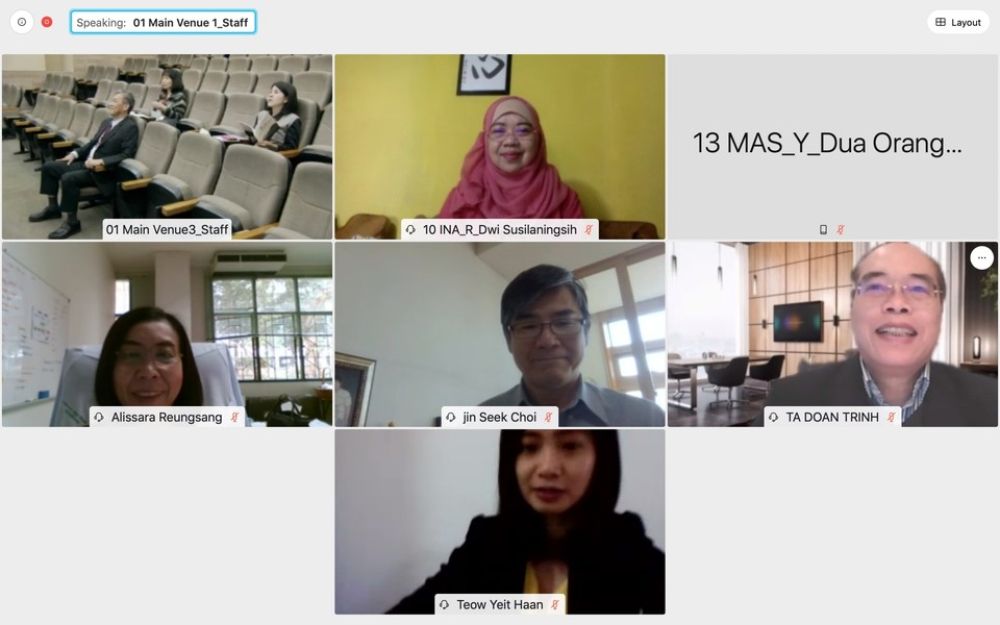Click headset icon next to Alissara Reungsang
Image resolution: width=1000 pixels, height=625 pixels.
tap(99, 417)
